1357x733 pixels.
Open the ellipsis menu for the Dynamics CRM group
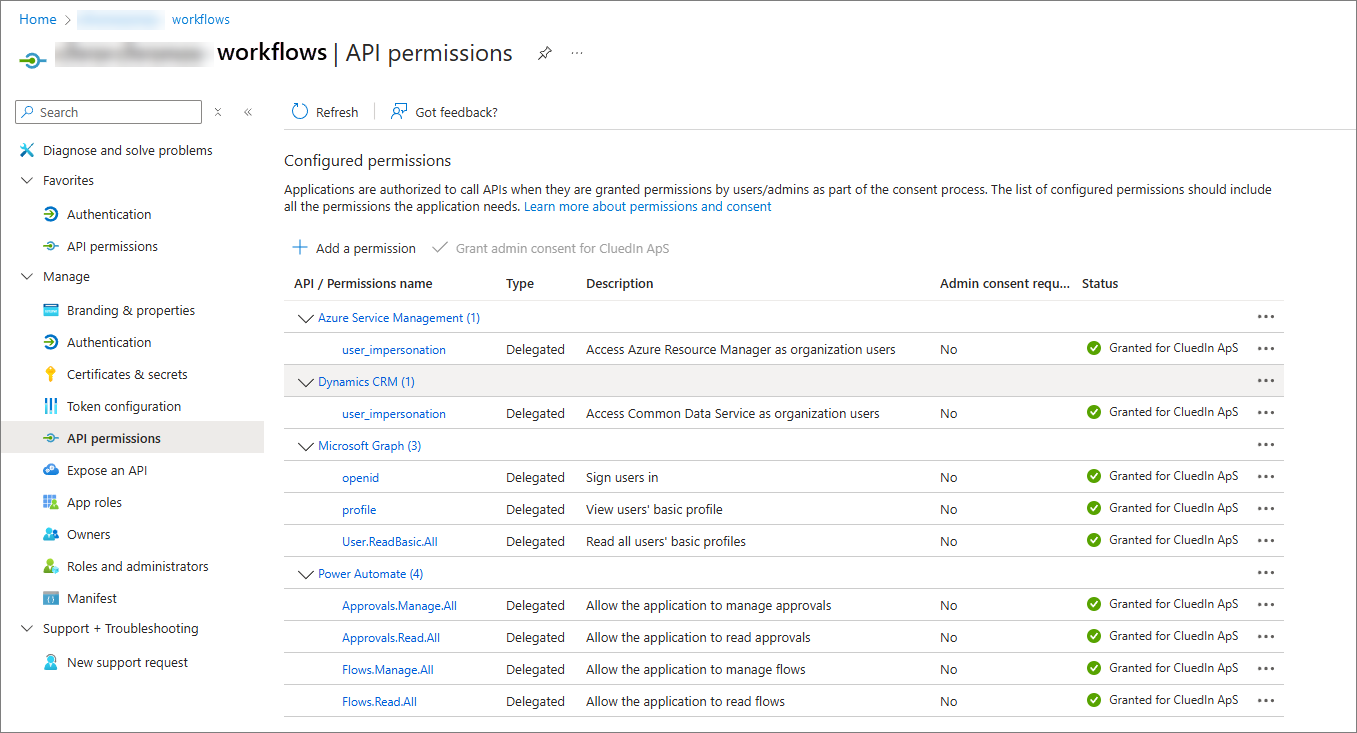[1266, 381]
